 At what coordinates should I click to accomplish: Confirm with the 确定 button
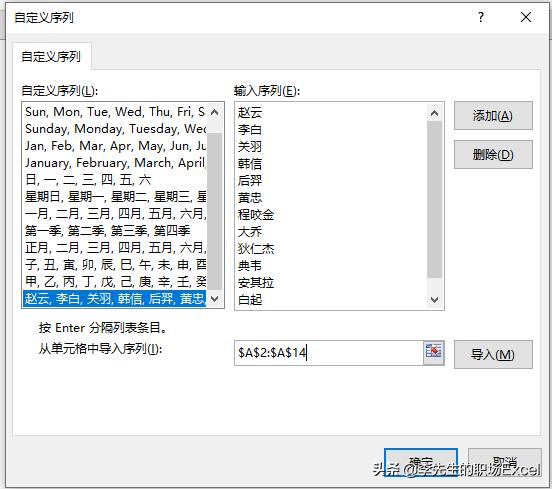(x=421, y=462)
